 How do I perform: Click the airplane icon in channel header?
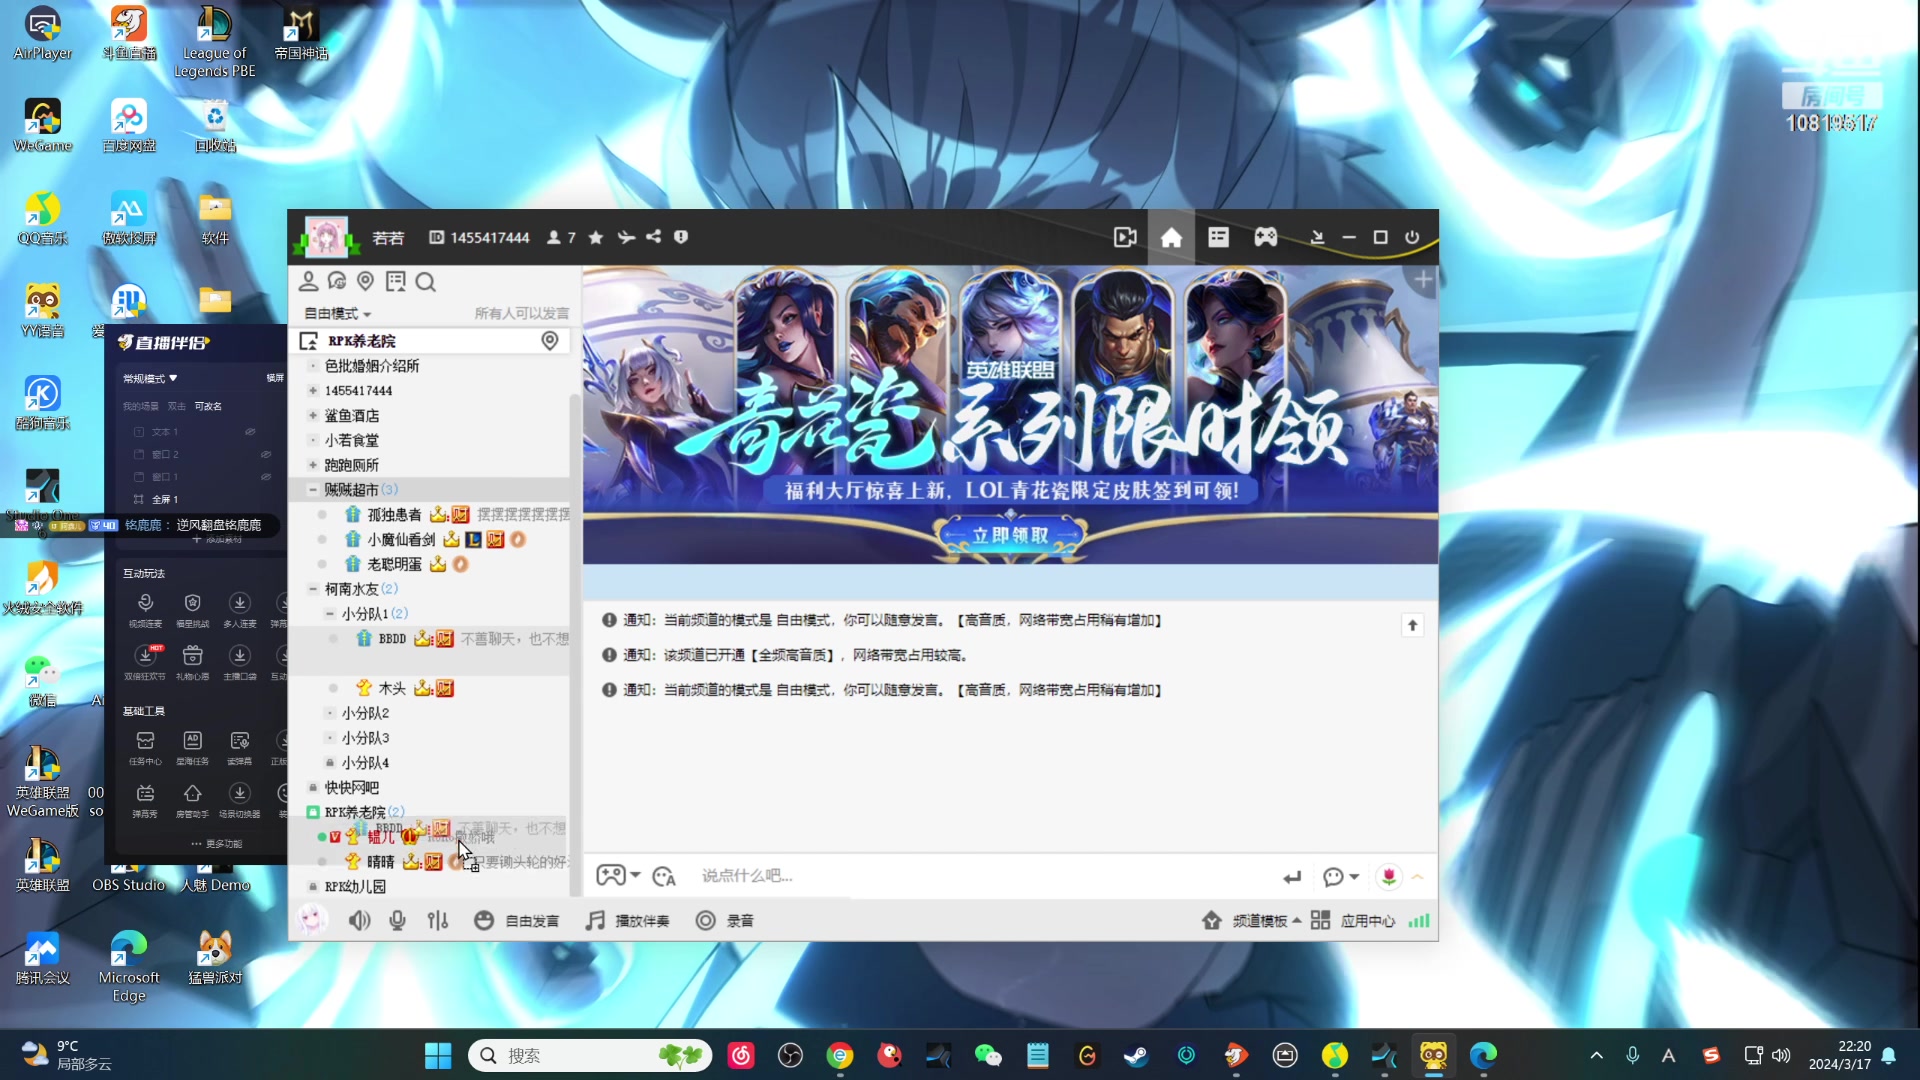coord(626,237)
